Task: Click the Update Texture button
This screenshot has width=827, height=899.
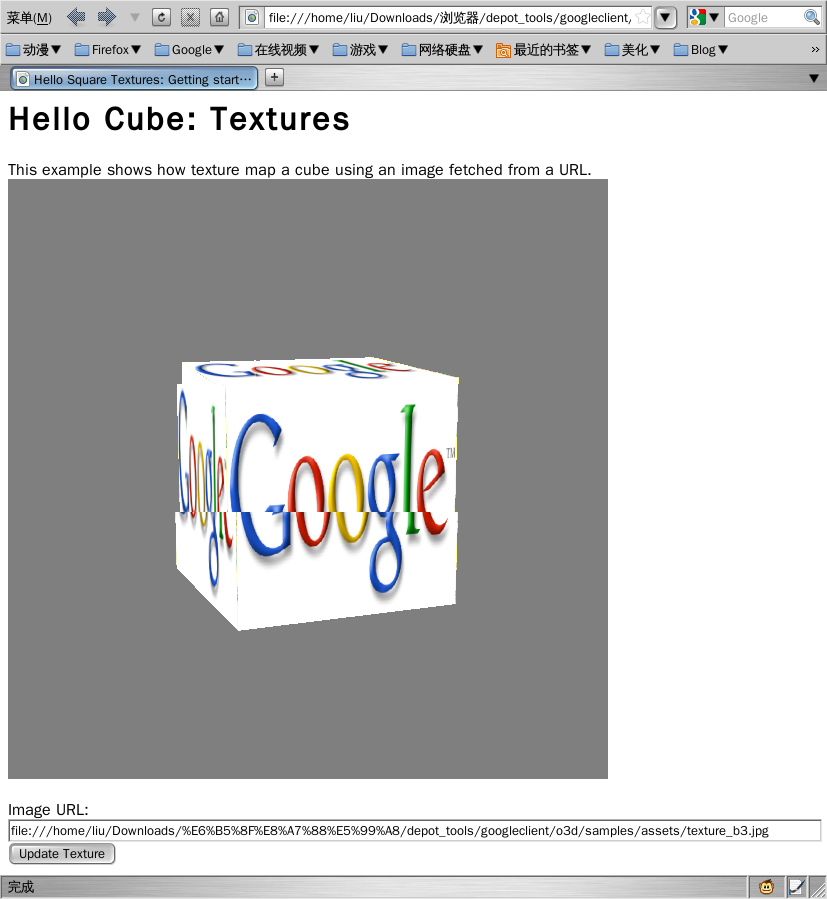Action: (x=62, y=854)
